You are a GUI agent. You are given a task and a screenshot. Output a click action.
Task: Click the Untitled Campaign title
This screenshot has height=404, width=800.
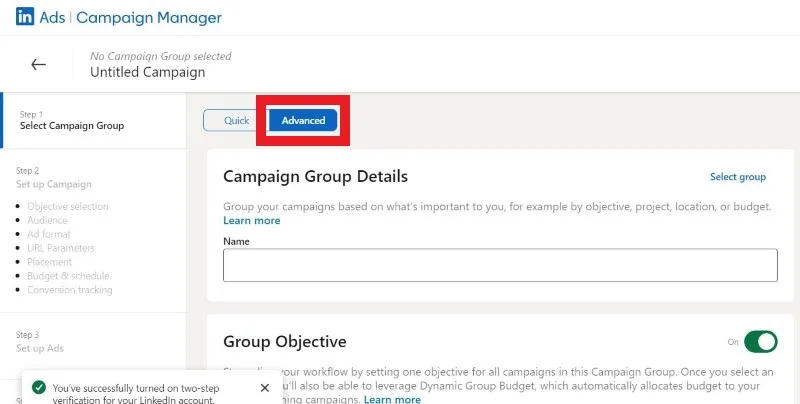147,72
